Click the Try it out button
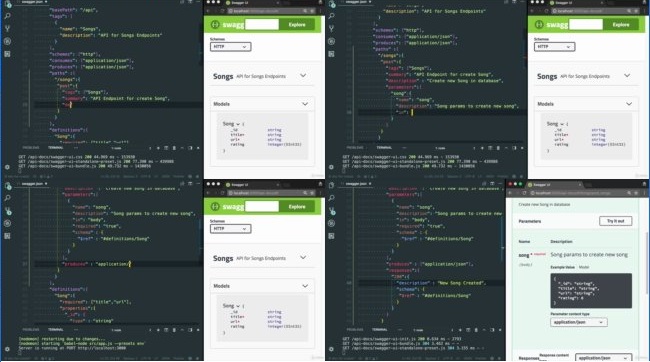Viewport: 650px width, 362px height. click(616, 221)
